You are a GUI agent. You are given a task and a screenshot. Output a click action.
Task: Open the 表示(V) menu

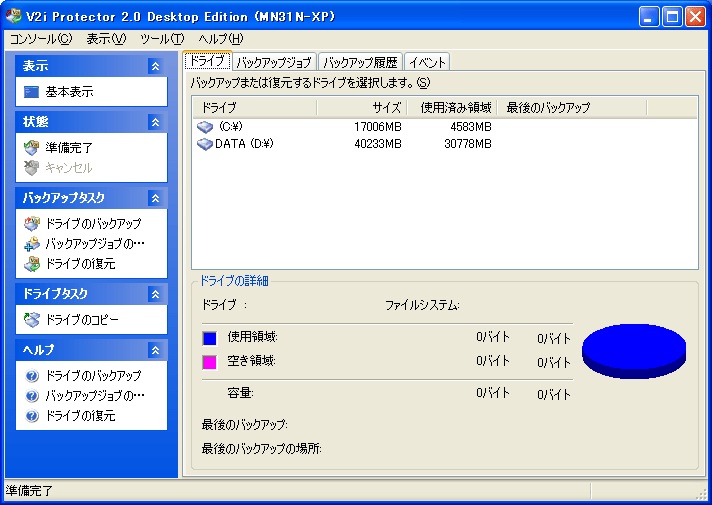[x=106, y=39]
